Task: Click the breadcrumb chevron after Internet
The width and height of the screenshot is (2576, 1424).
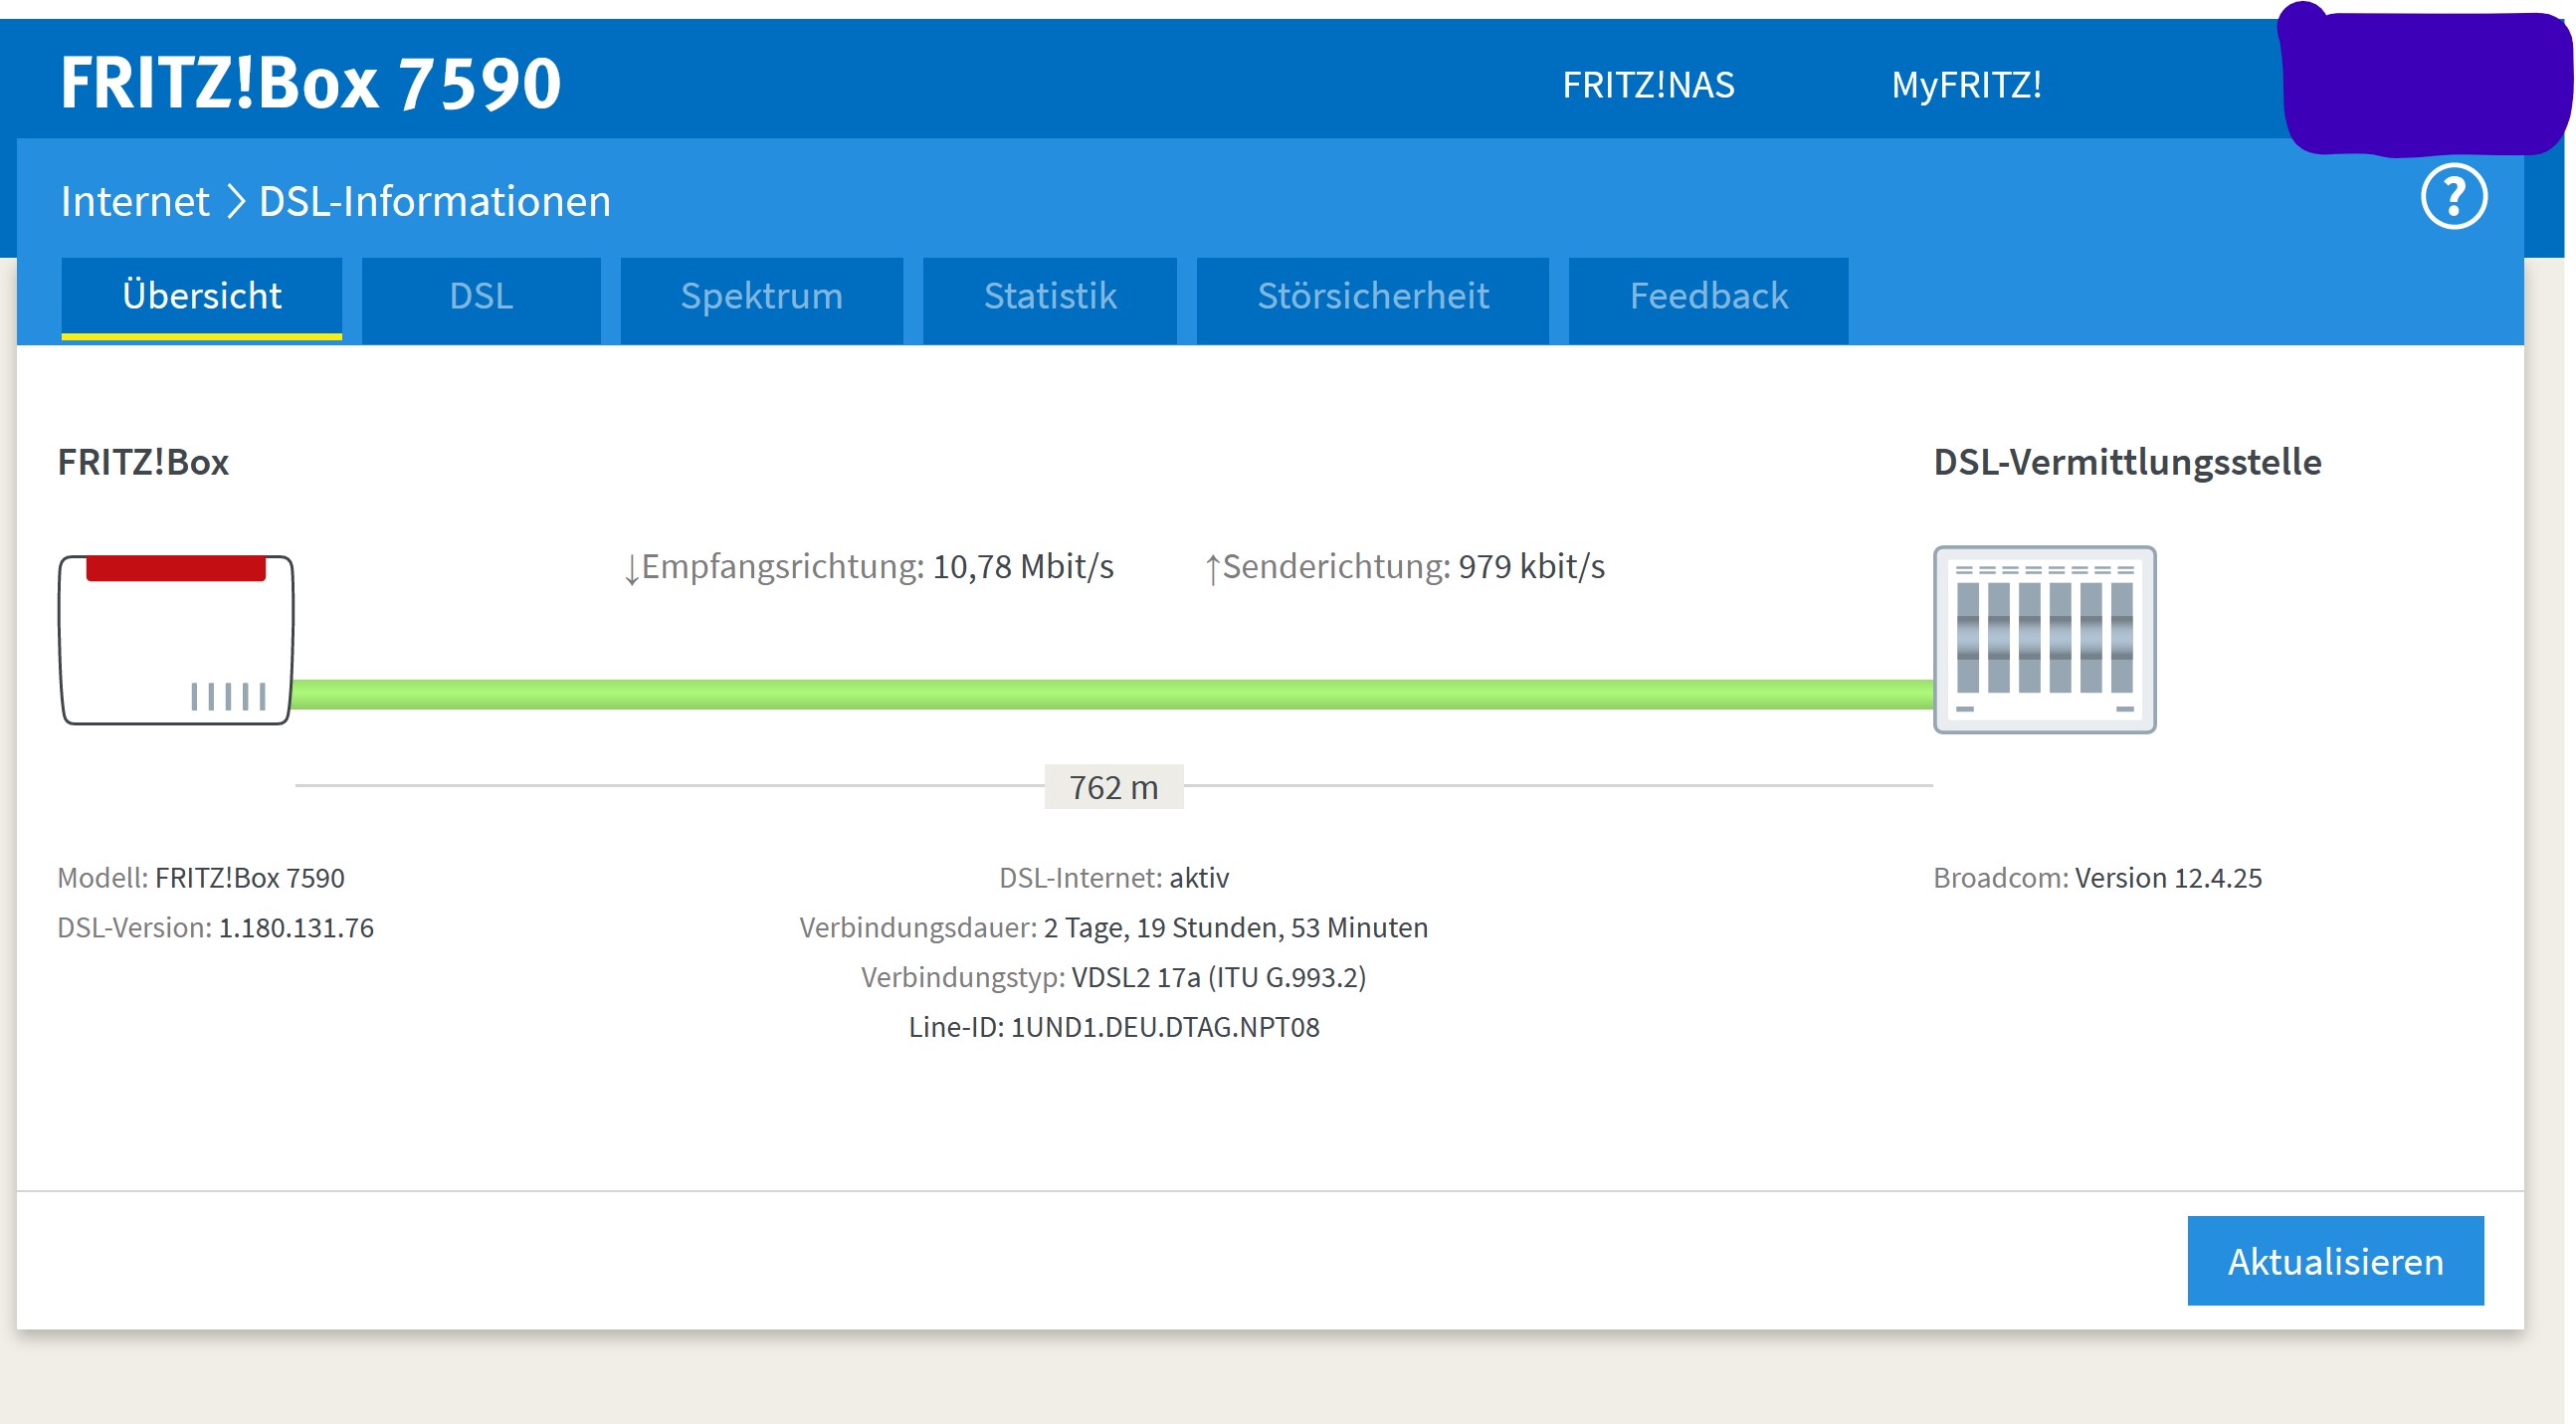Action: [x=236, y=201]
